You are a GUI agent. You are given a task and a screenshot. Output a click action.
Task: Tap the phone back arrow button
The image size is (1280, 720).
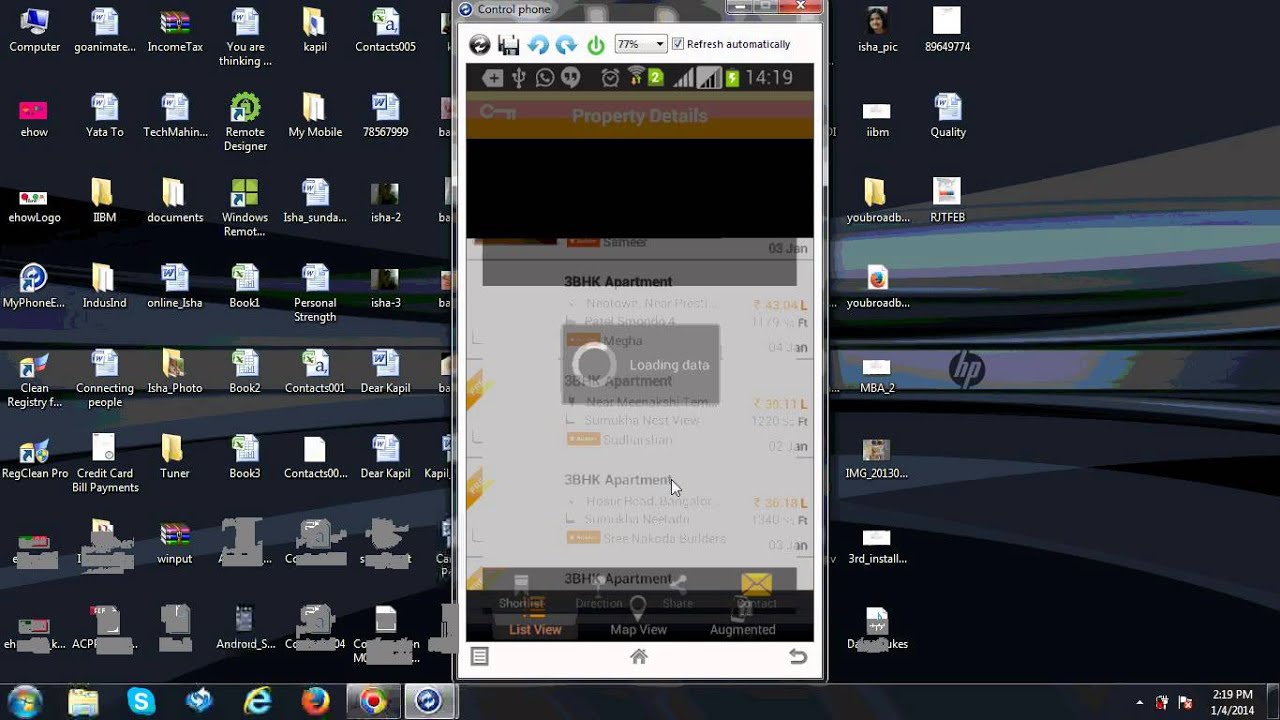tap(798, 656)
